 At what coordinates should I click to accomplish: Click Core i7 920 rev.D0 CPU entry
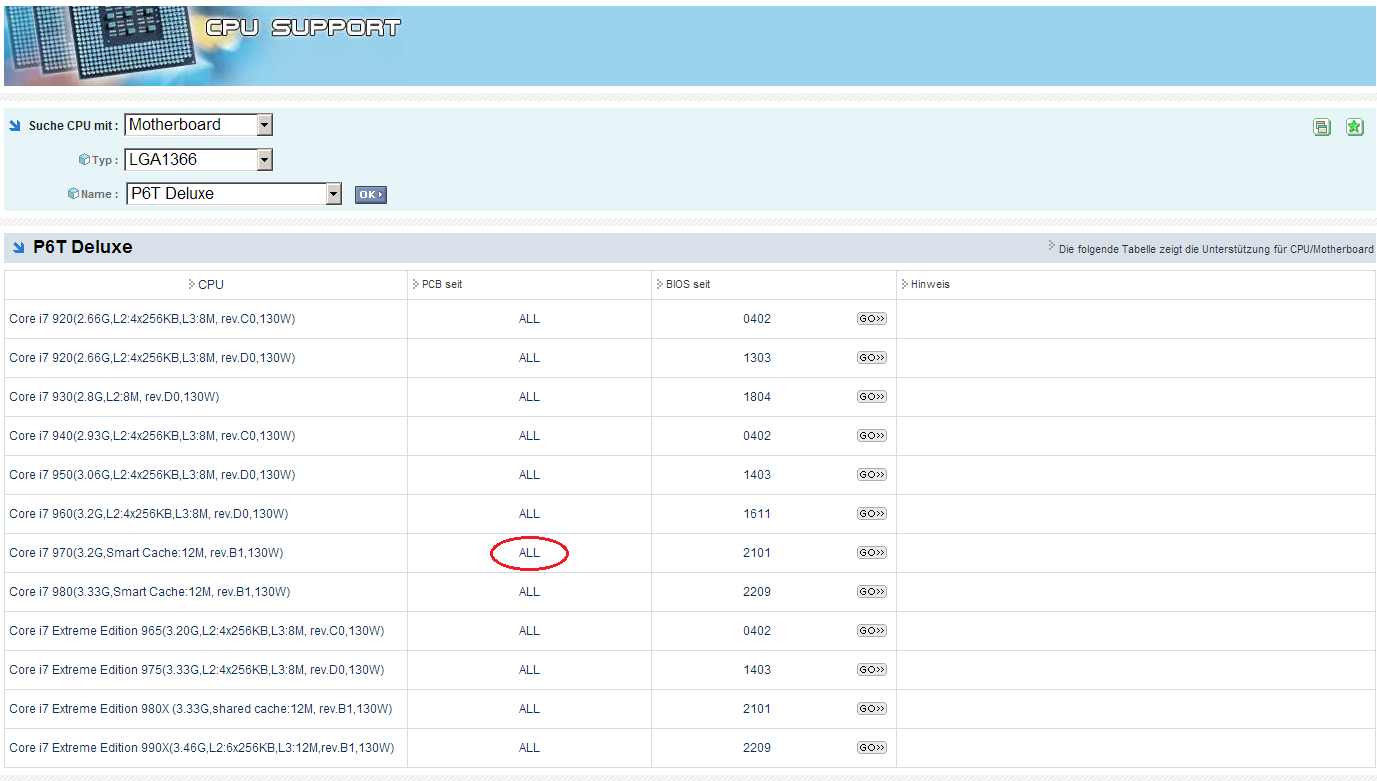click(152, 358)
